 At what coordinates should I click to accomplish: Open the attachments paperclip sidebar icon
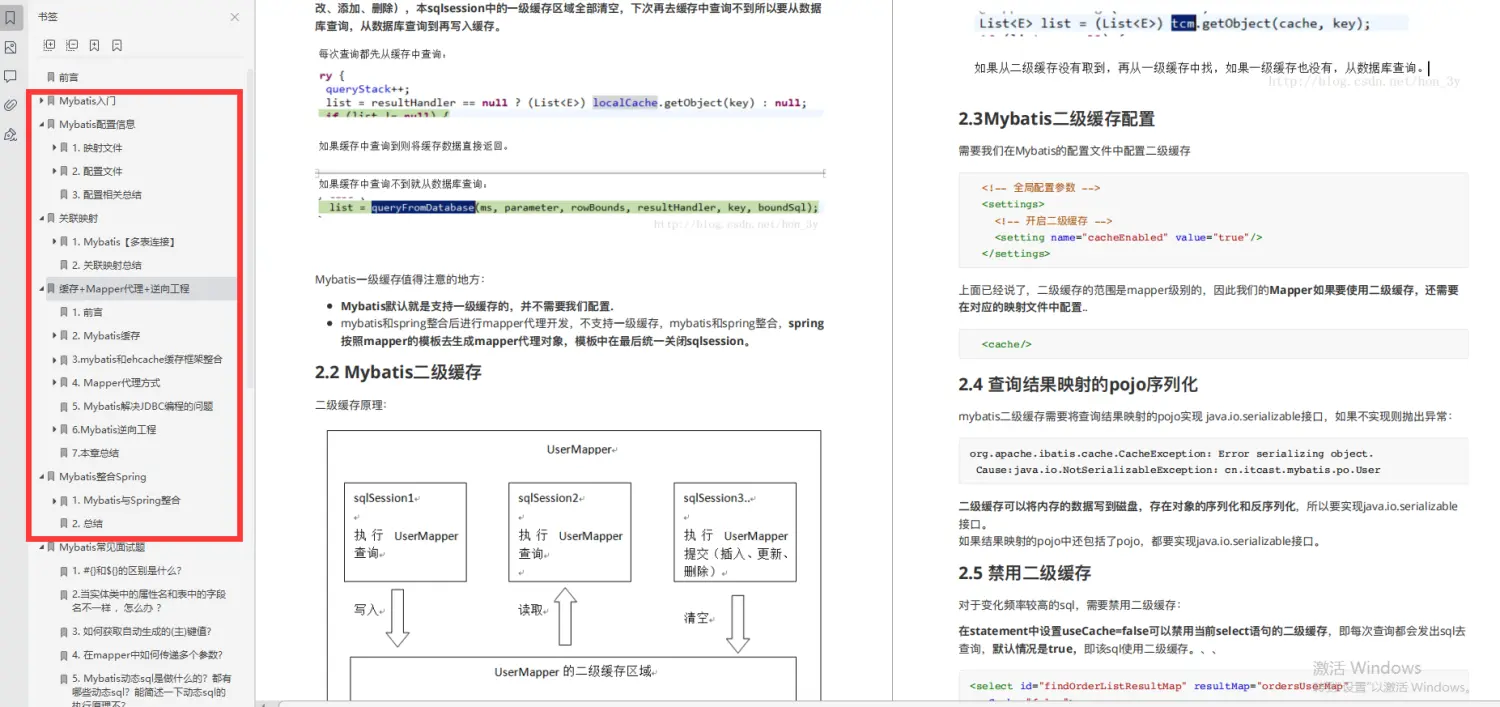coord(10,105)
